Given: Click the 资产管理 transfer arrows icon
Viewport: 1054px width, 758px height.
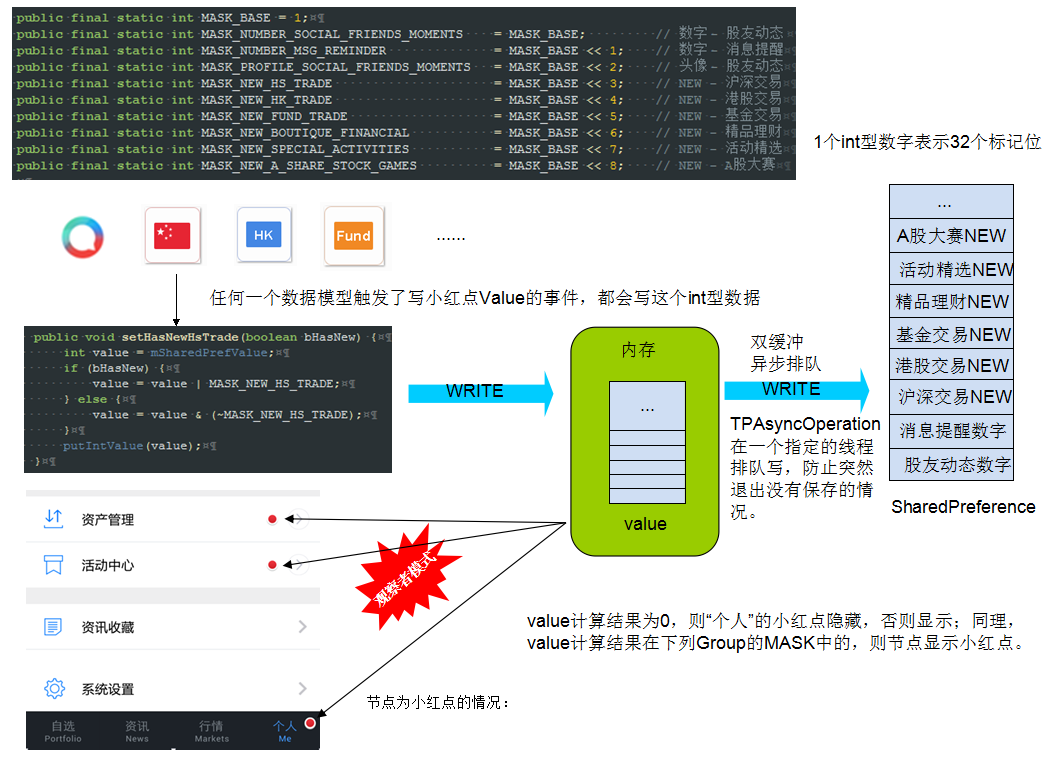Looking at the screenshot, I should pyautogui.click(x=53, y=519).
